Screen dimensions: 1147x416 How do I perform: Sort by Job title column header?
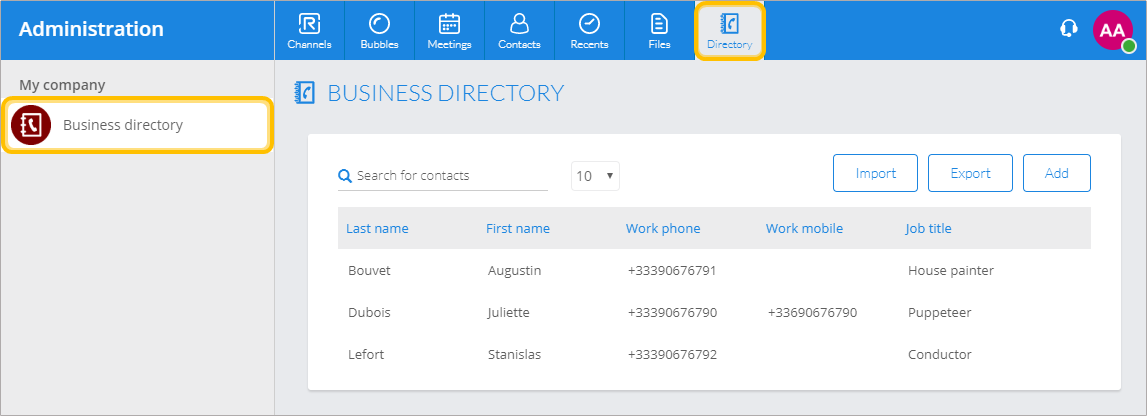928,228
